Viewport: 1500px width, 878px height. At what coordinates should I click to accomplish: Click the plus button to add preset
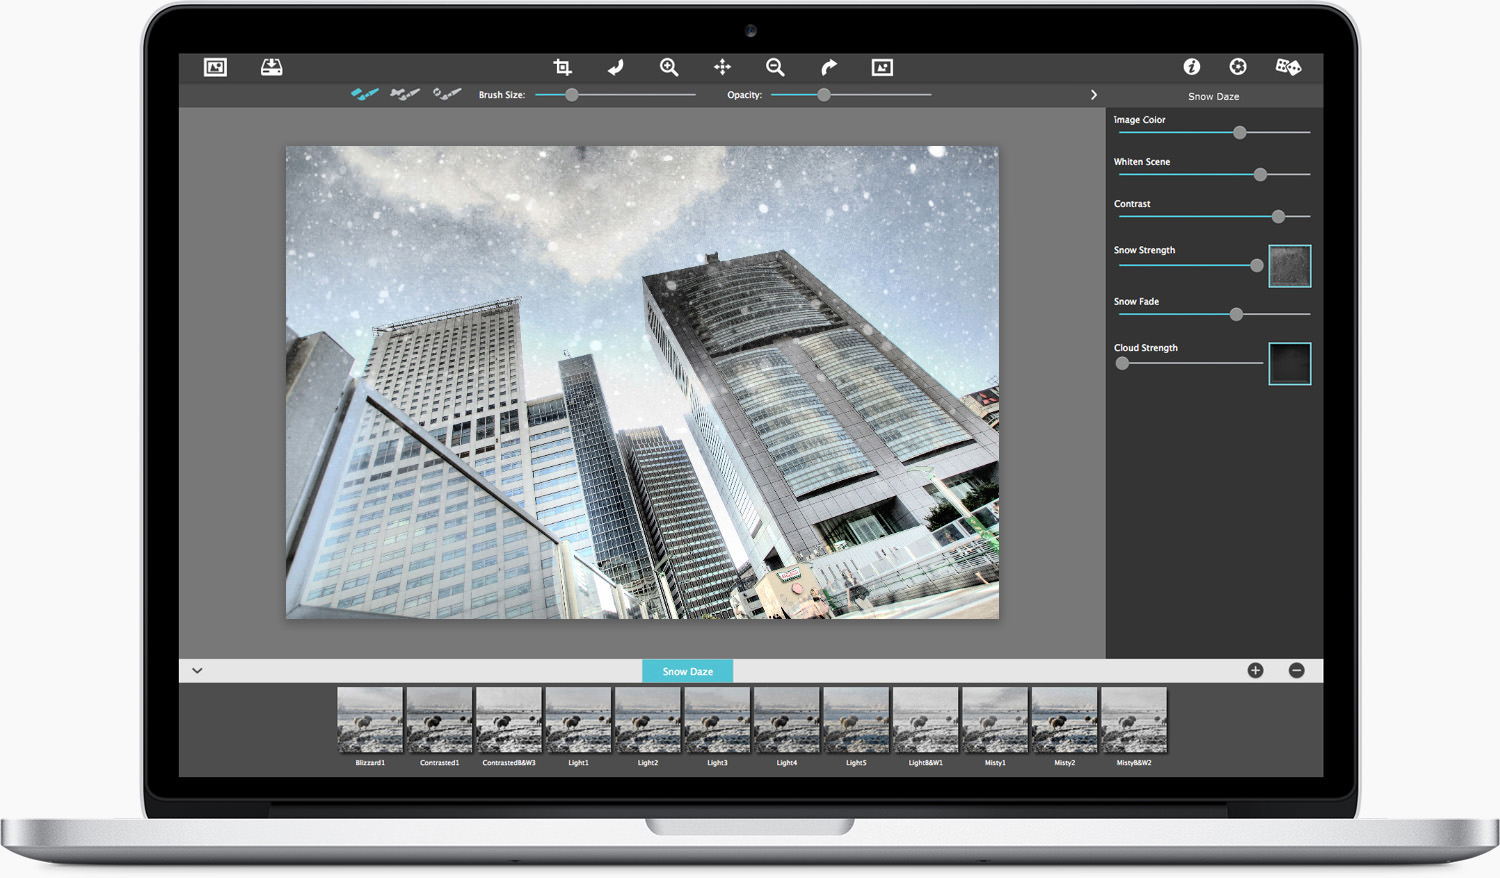(1255, 671)
